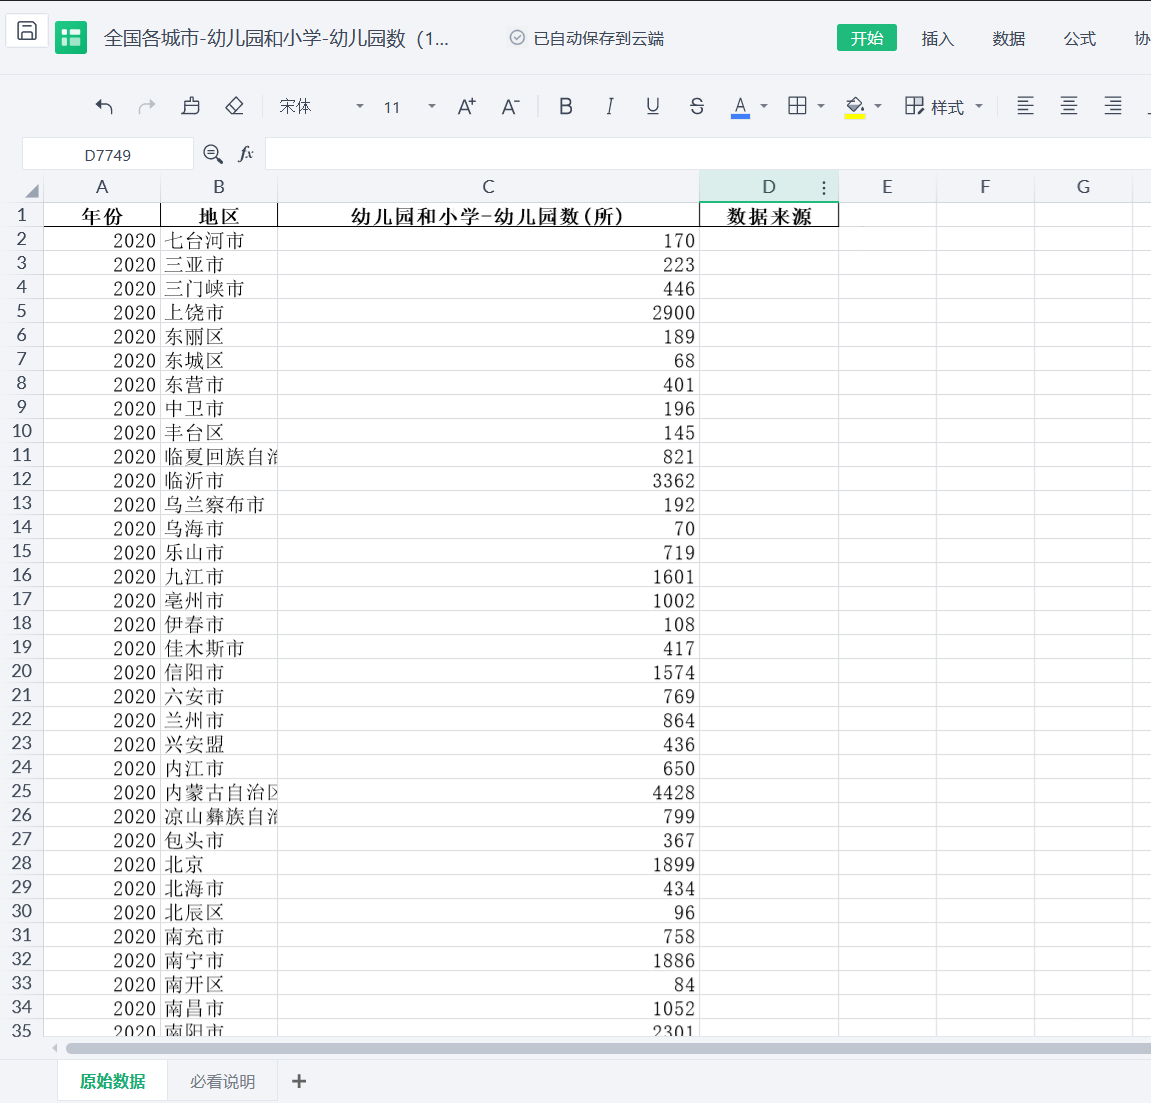Image resolution: width=1151 pixels, height=1103 pixels.
Task: Open the 宋体 font family dropdown
Action: (321, 106)
